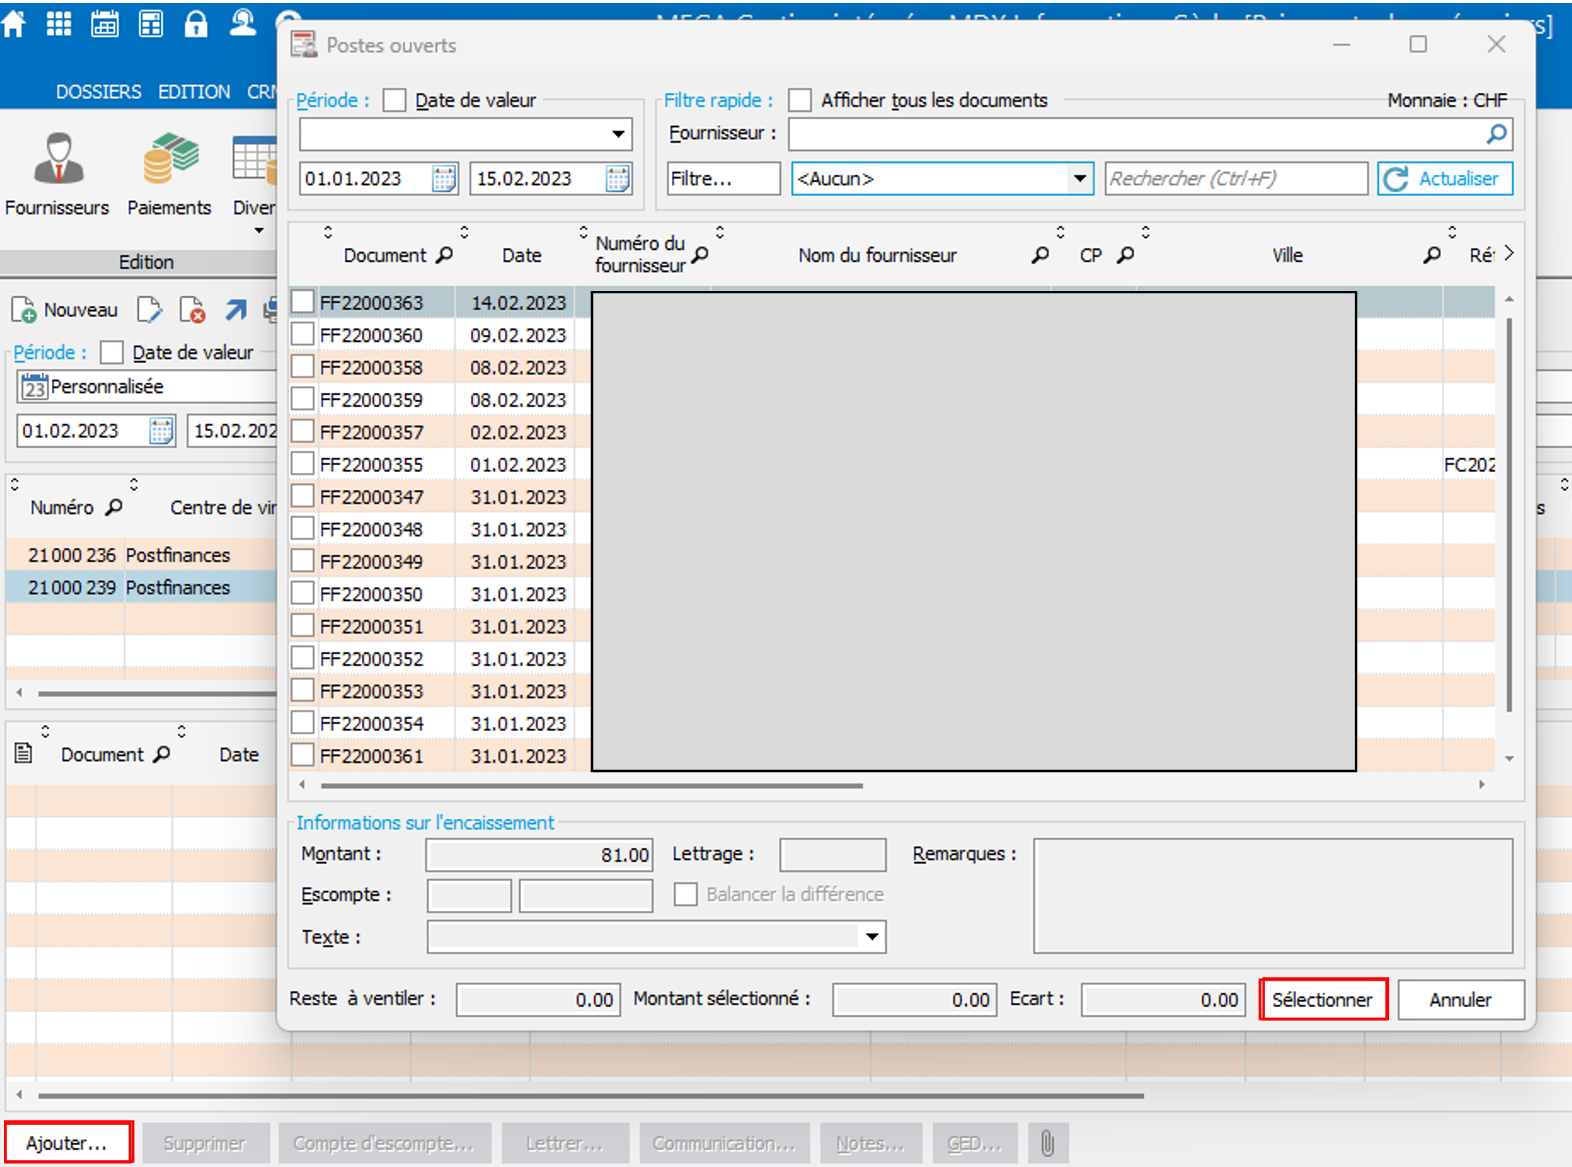Click the Fournisseur search magnifier icon
Viewport: 1572px width, 1167px height.
click(1497, 133)
